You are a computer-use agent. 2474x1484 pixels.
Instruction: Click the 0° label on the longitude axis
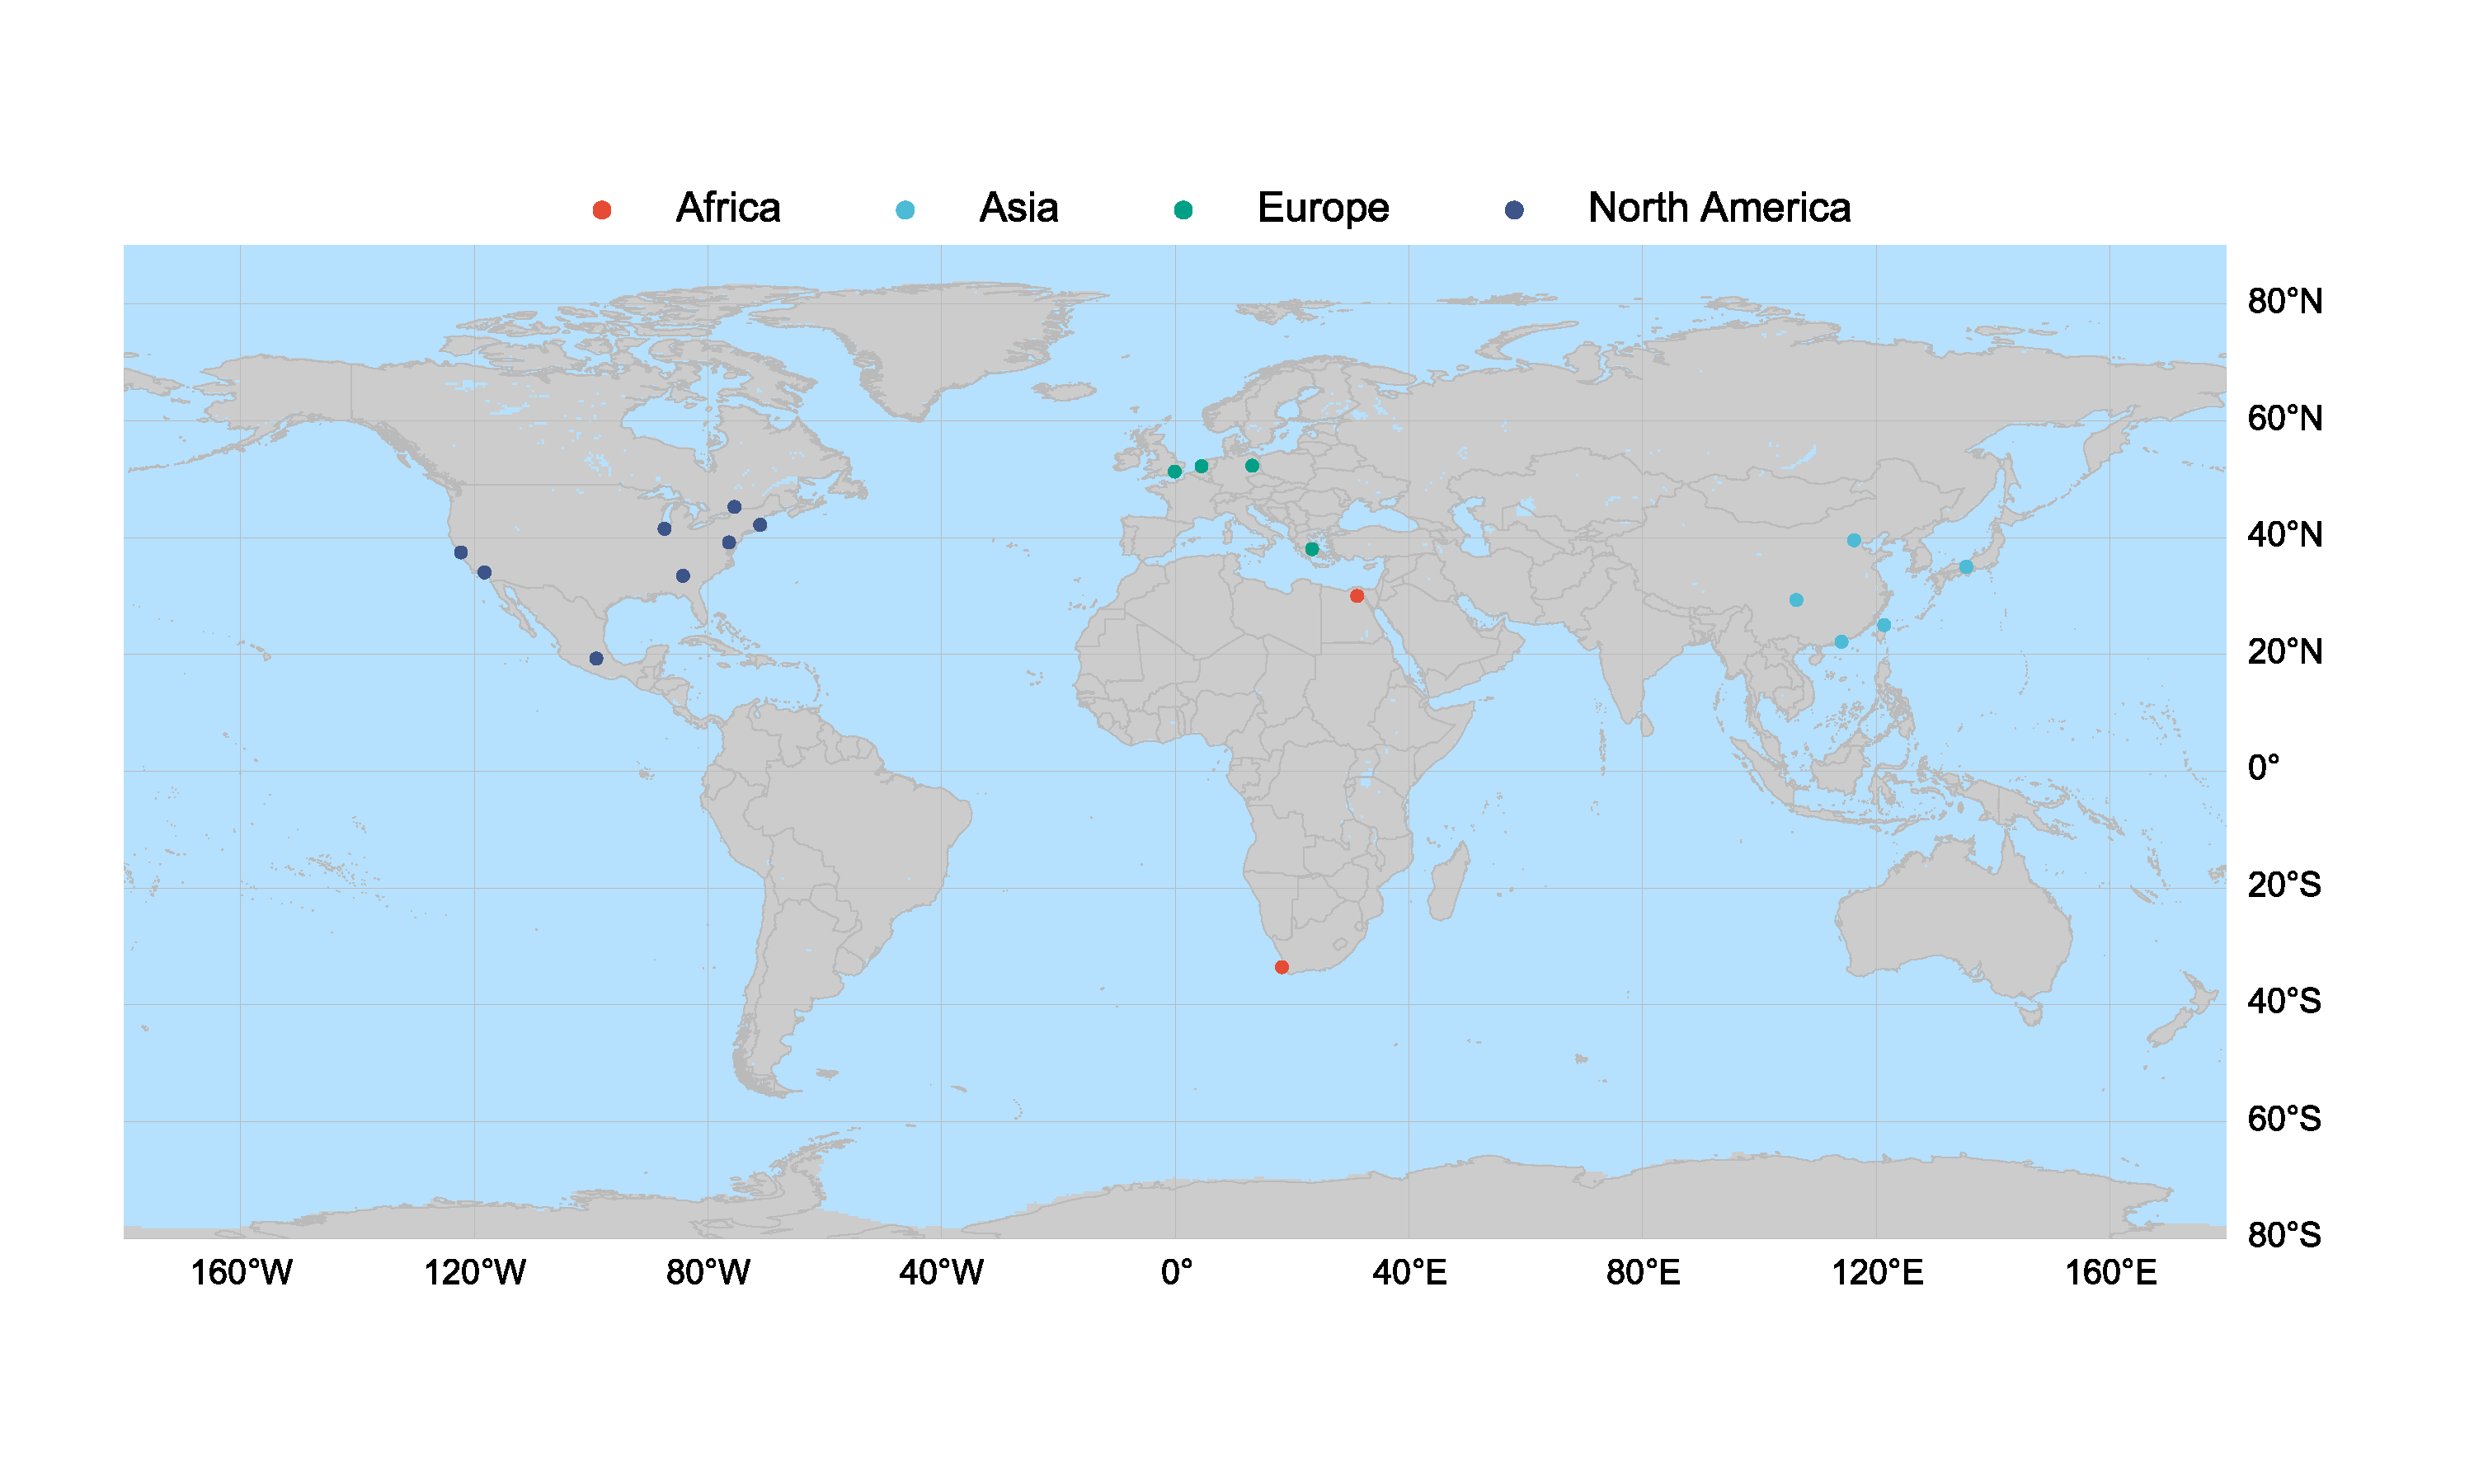coord(1177,1273)
